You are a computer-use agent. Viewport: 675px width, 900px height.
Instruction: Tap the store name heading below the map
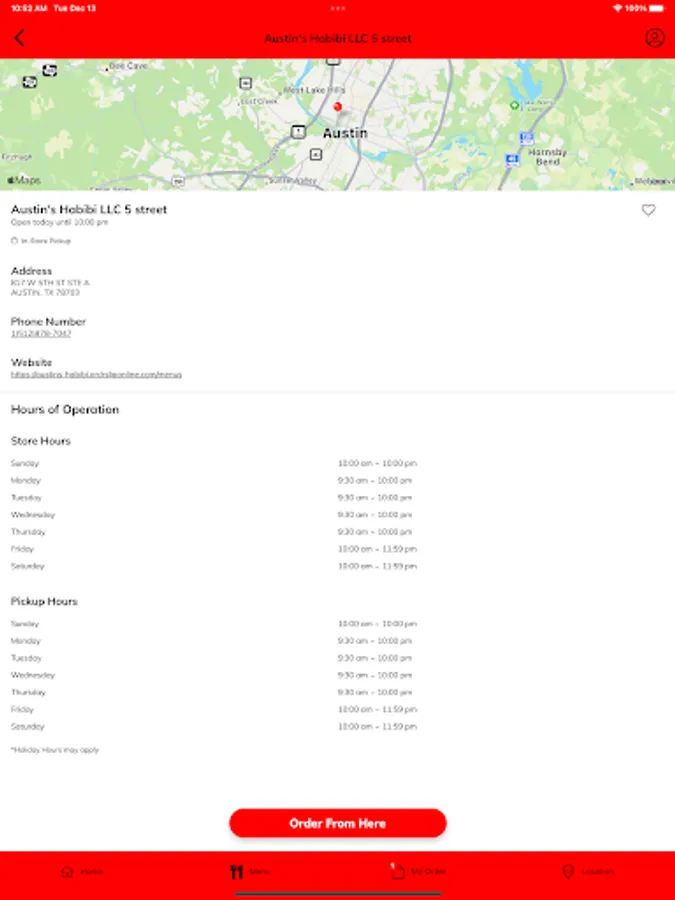[89, 209]
